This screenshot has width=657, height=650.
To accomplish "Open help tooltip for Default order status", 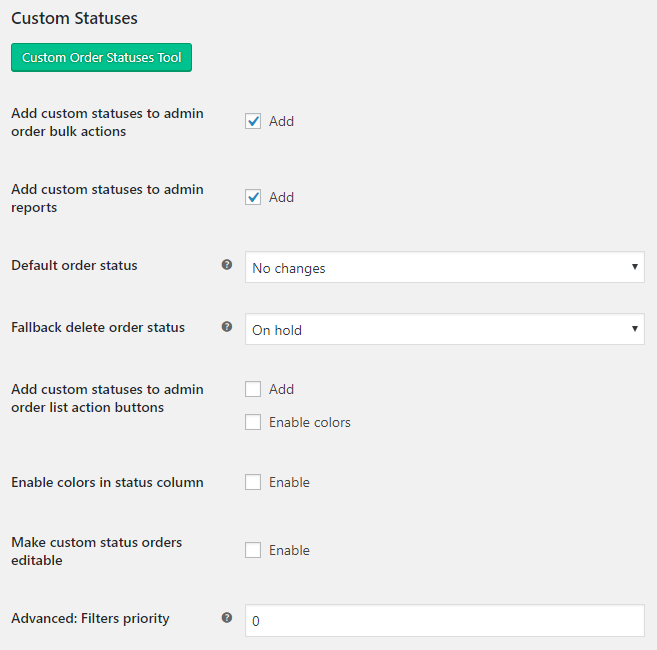I will tap(227, 264).
